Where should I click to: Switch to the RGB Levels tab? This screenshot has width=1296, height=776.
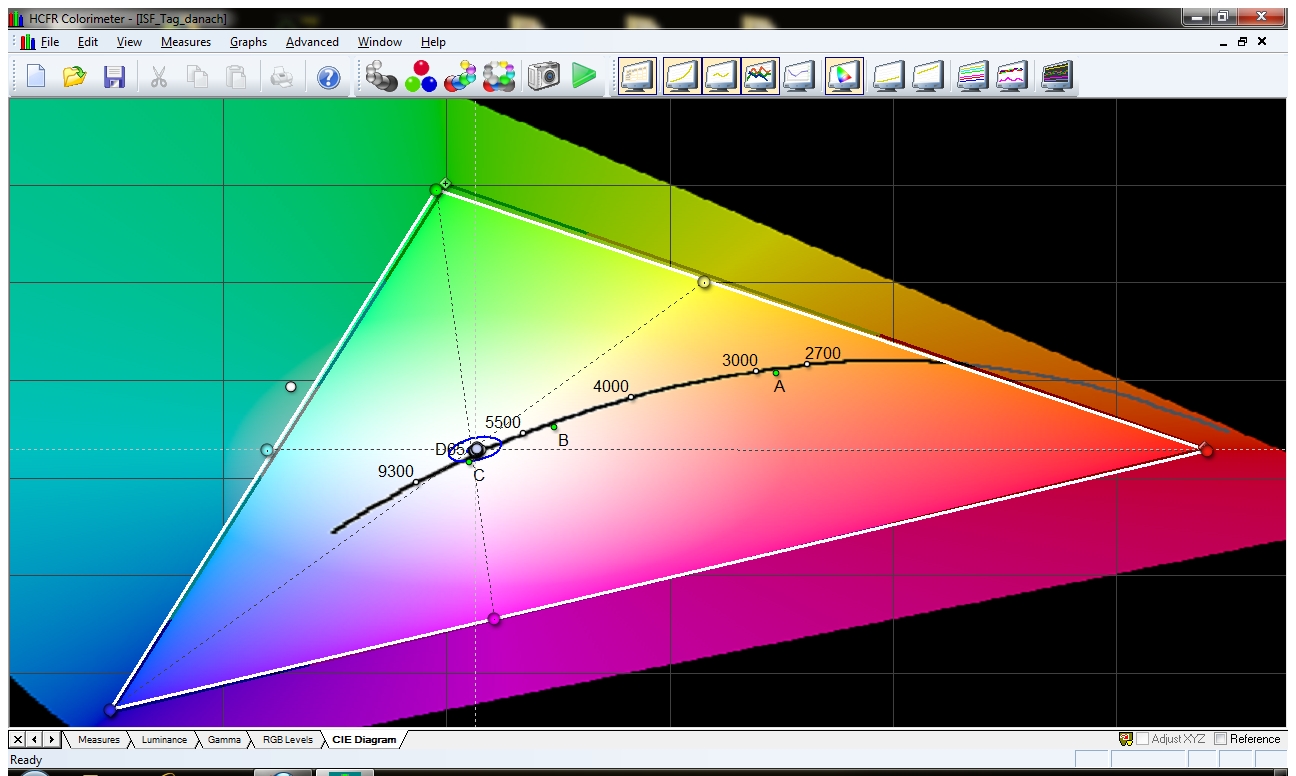click(x=287, y=740)
